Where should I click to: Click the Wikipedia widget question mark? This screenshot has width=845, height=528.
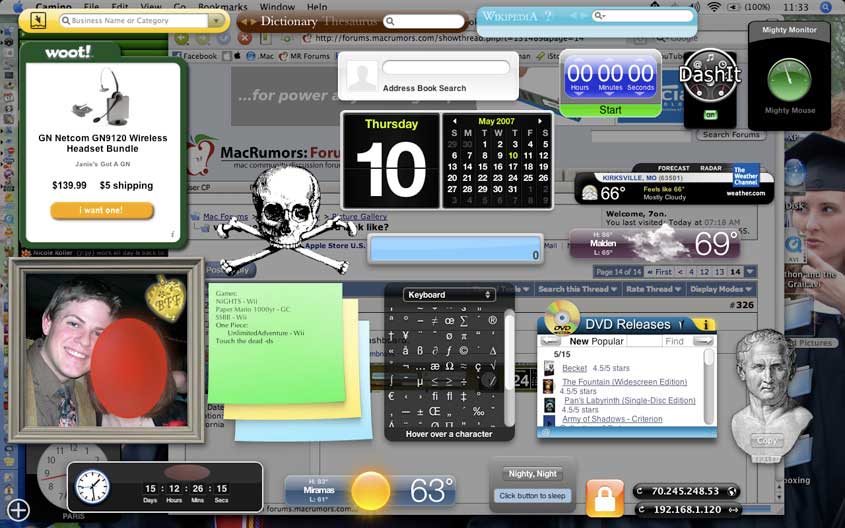(549, 16)
